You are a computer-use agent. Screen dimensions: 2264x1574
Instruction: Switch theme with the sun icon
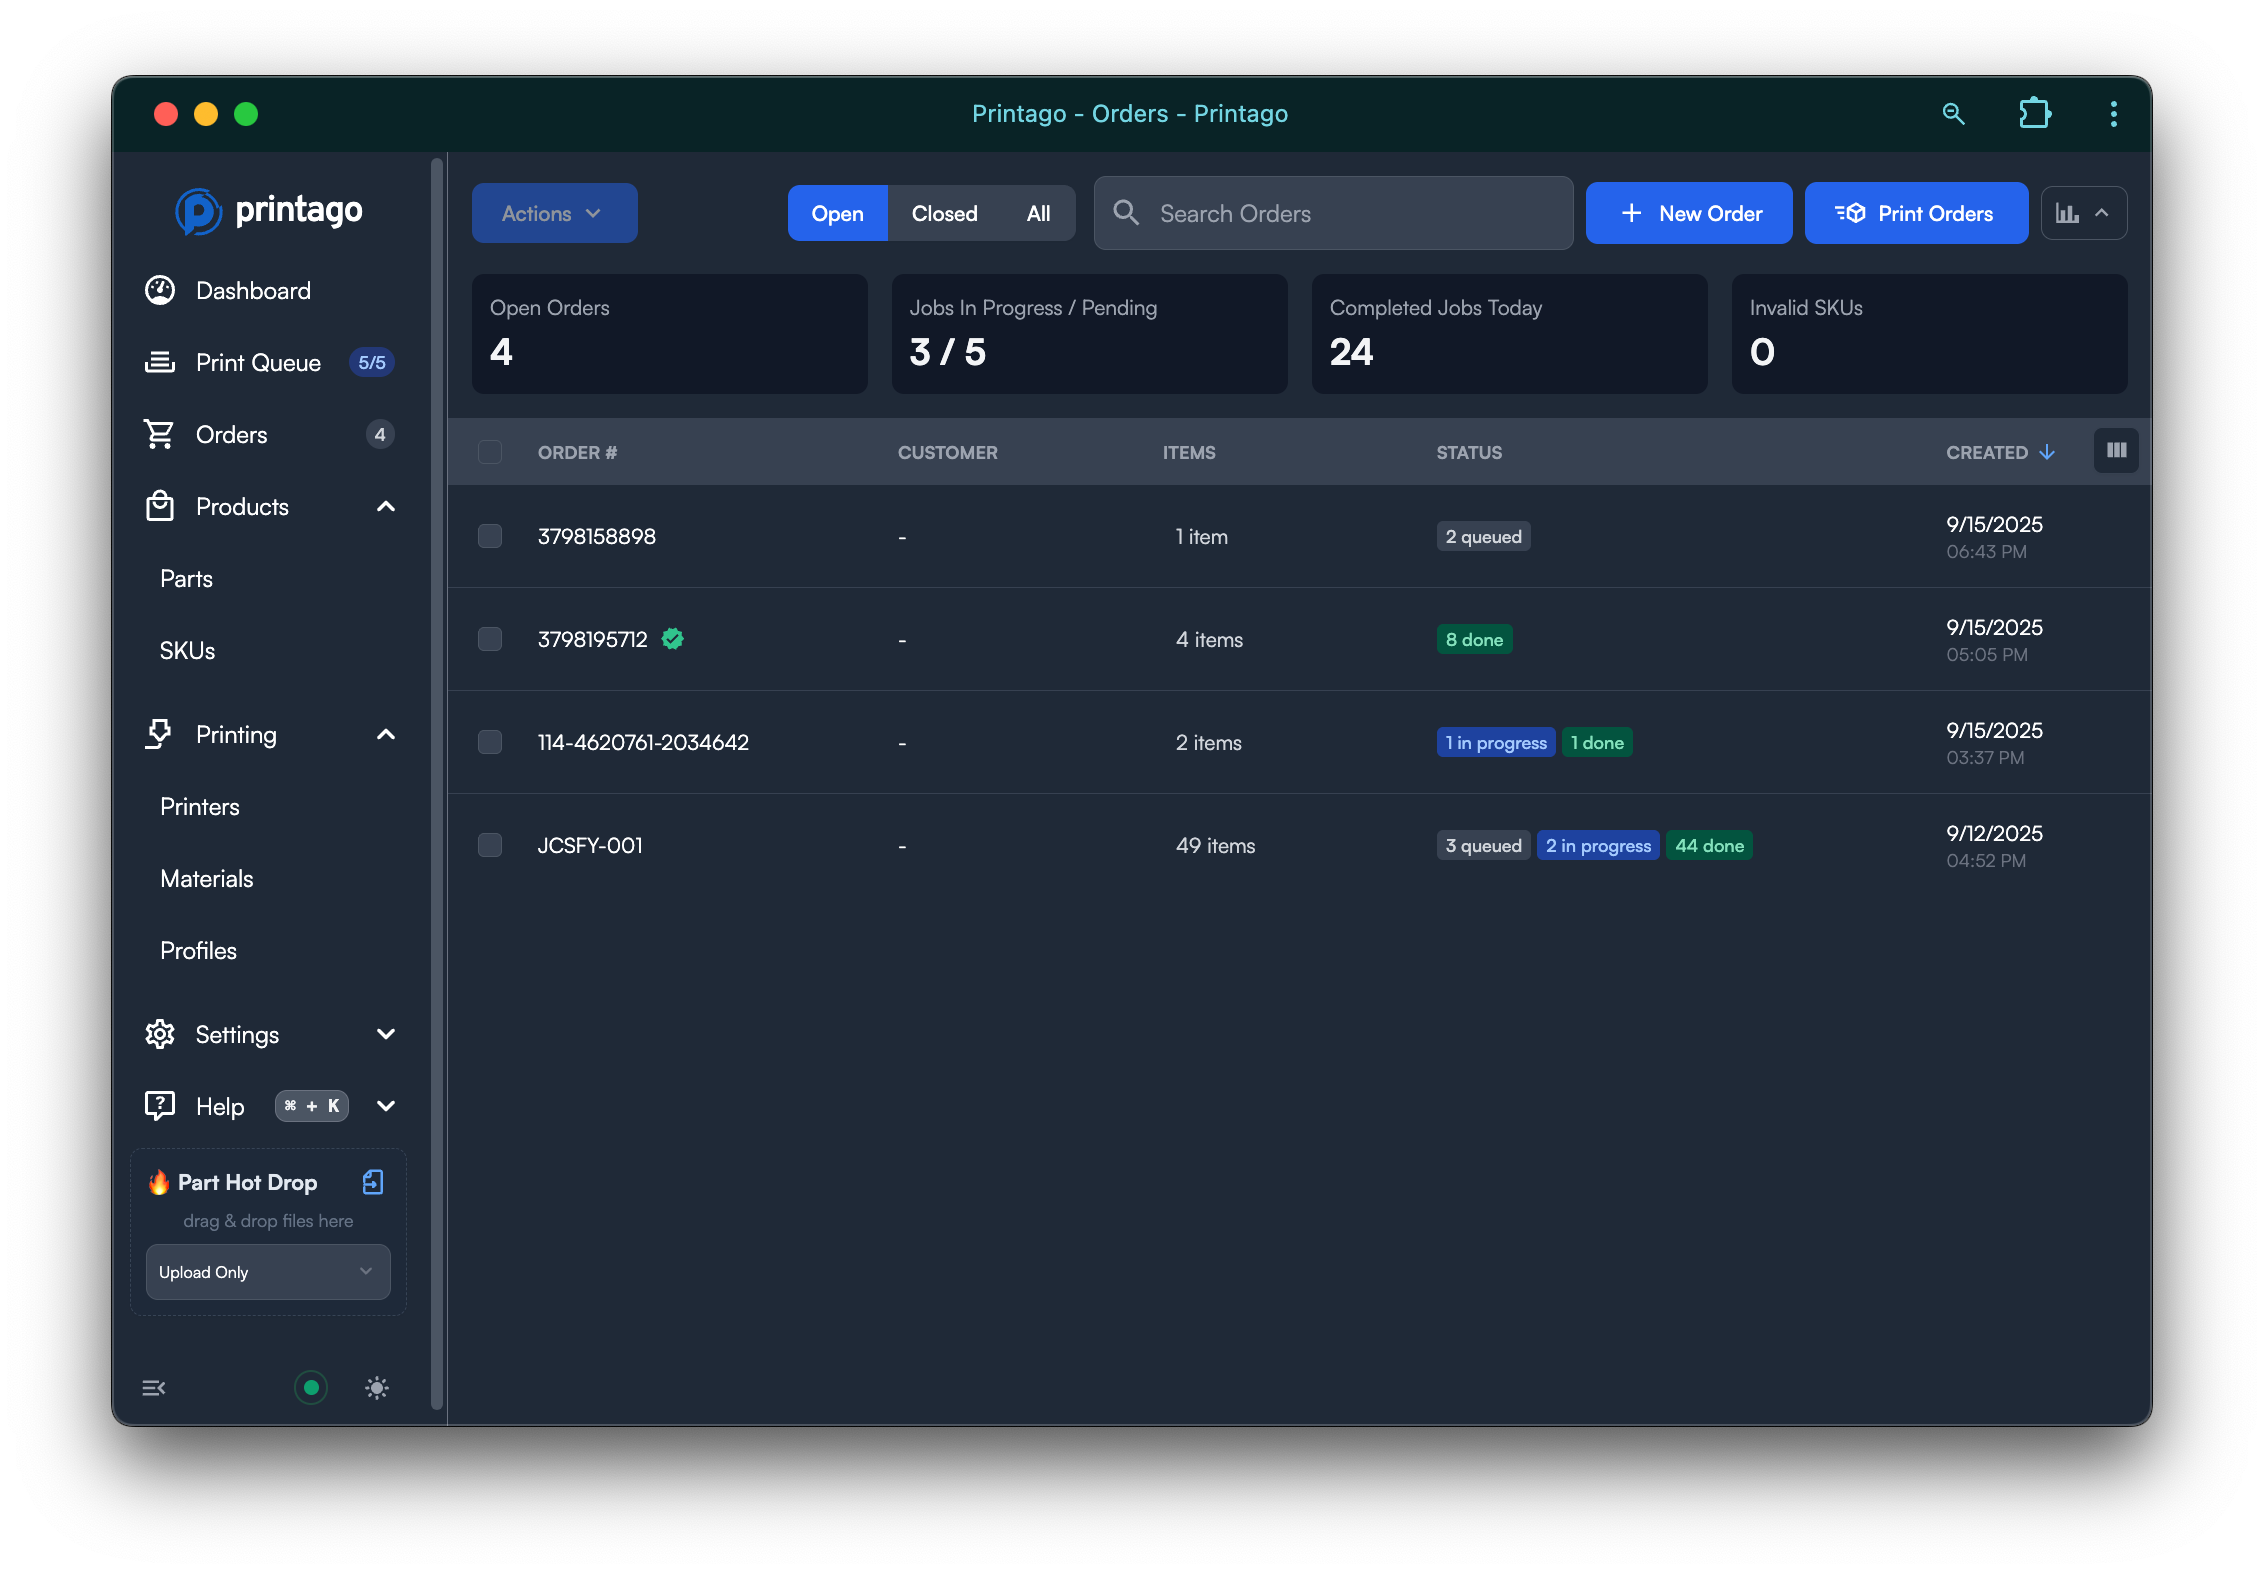click(377, 1387)
